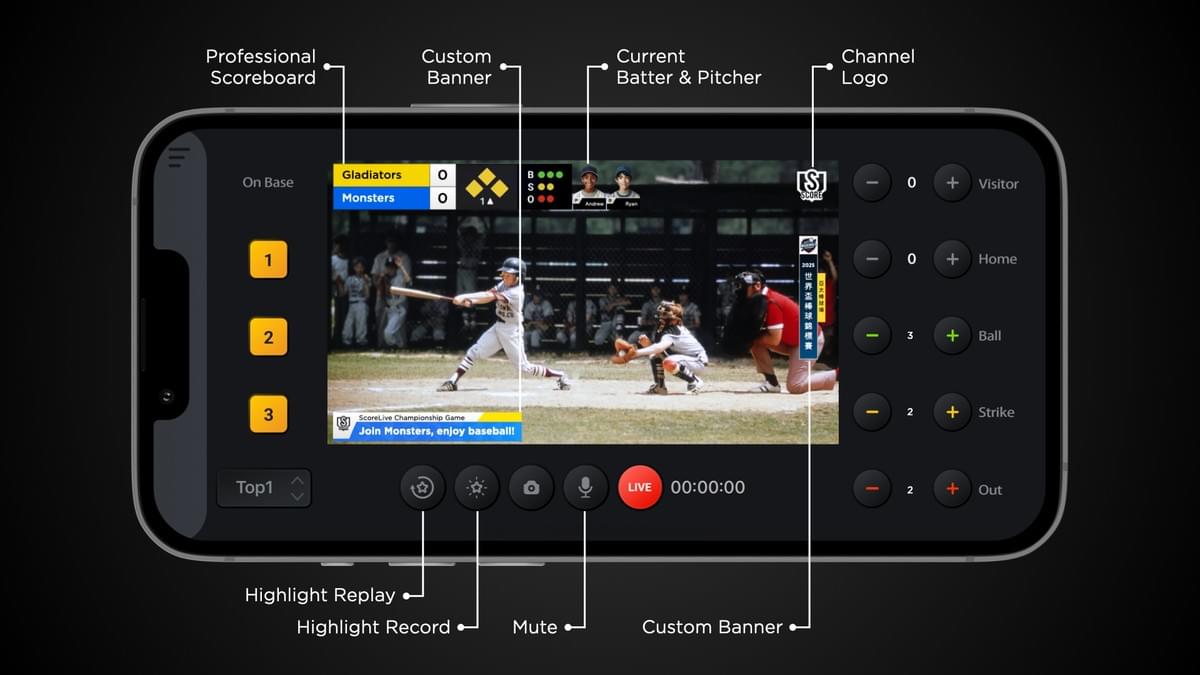
Task: Decrease the Visitor score
Action: tap(872, 183)
